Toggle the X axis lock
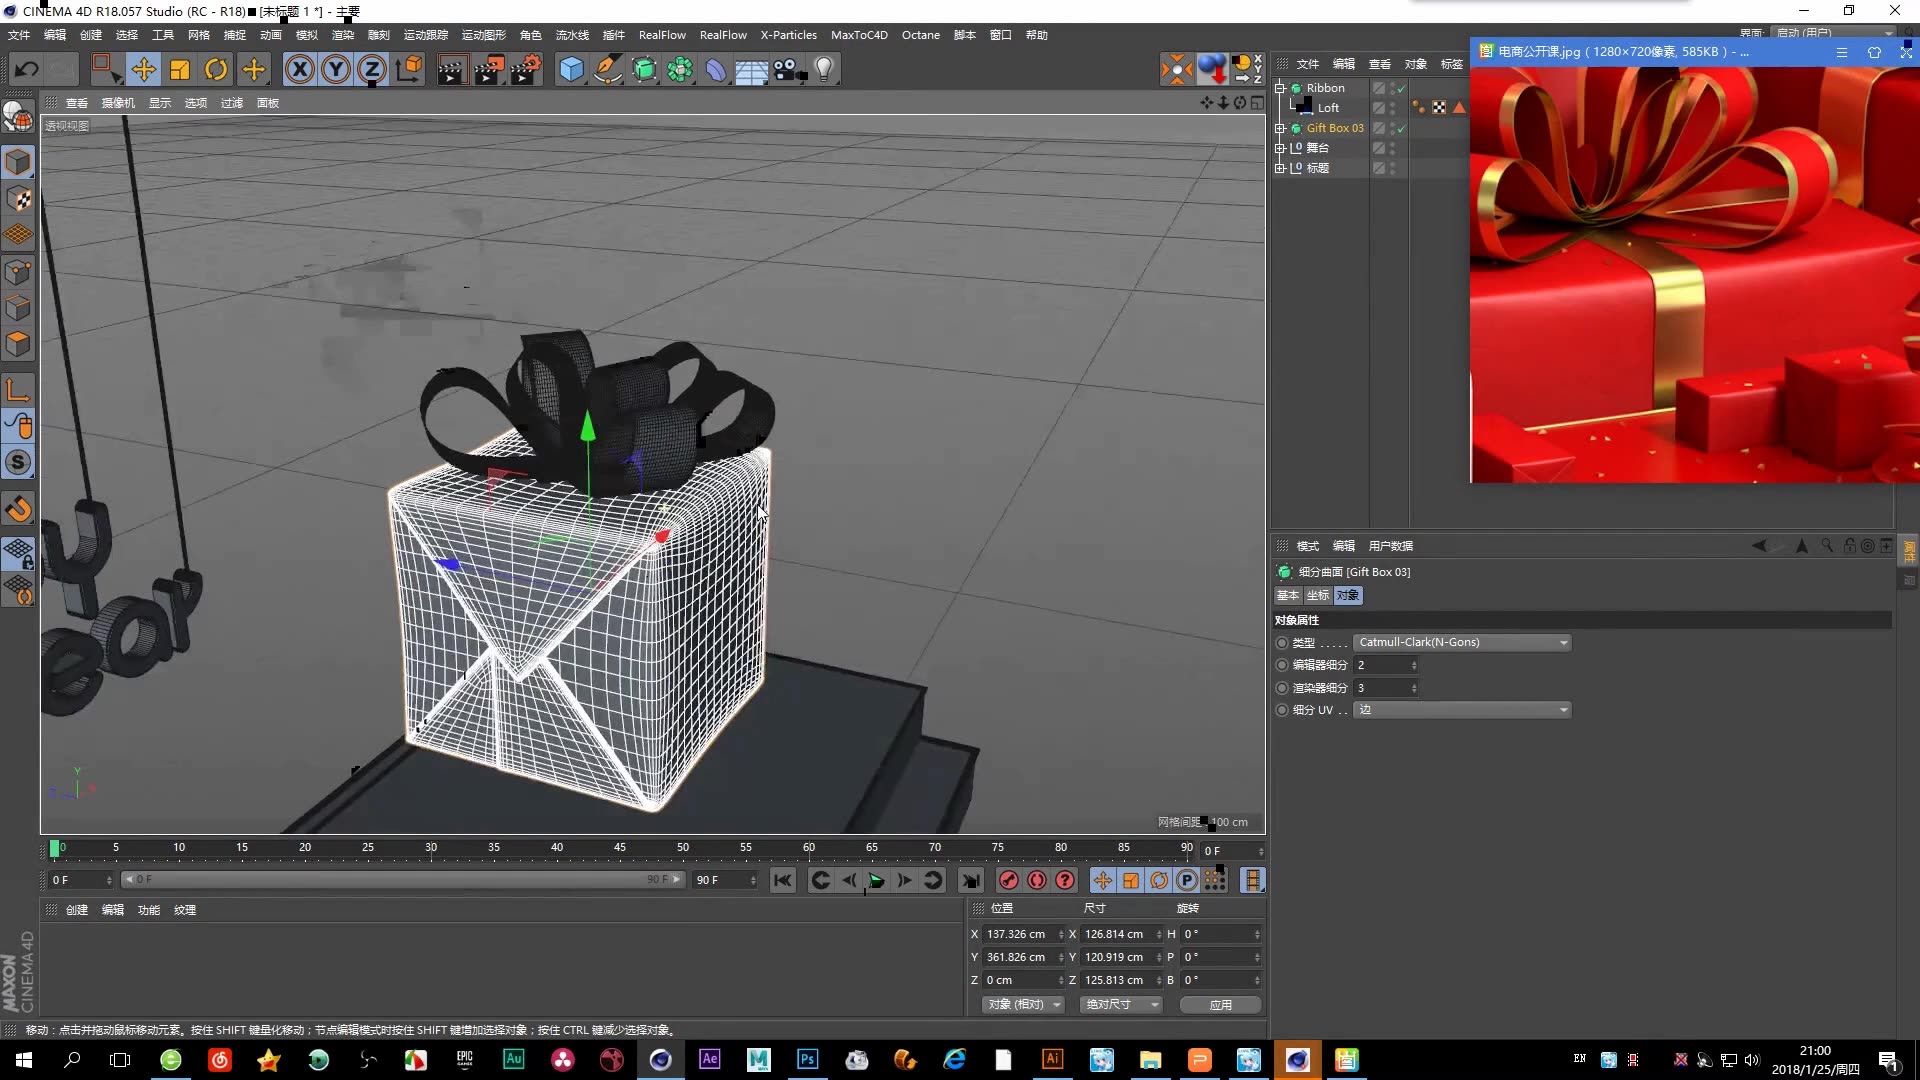This screenshot has width=1920, height=1080. (x=299, y=69)
